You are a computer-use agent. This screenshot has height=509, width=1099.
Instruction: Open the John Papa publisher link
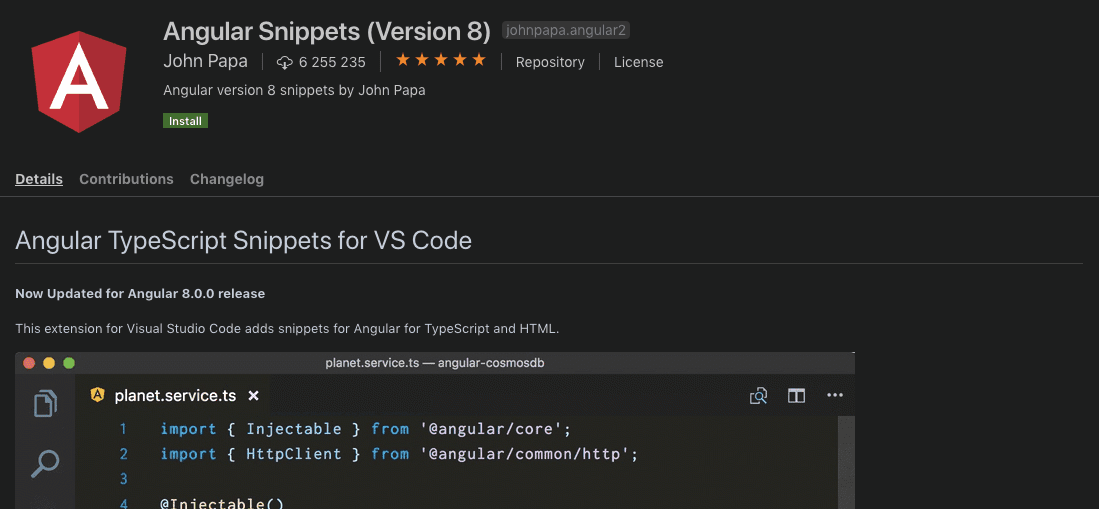tap(205, 61)
